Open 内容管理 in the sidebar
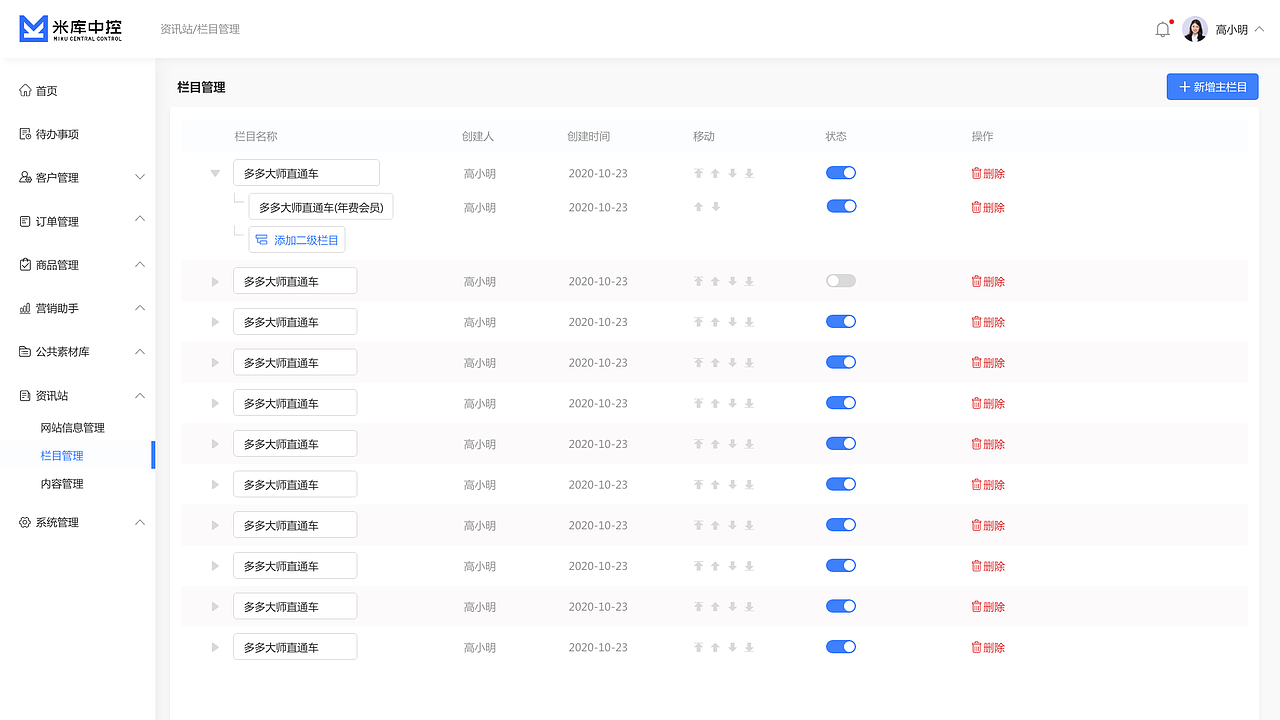Screen dimensions: 1280x720 [62, 484]
